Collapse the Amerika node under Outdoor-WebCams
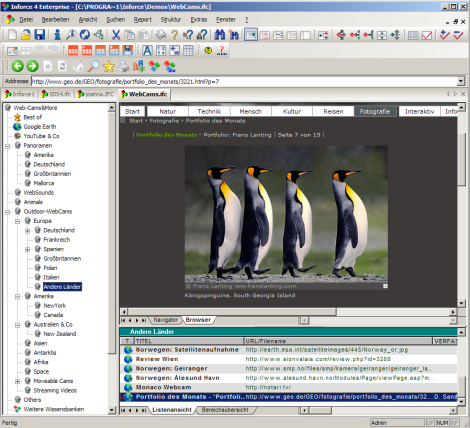This screenshot has width=470, height=428. pos(18,296)
